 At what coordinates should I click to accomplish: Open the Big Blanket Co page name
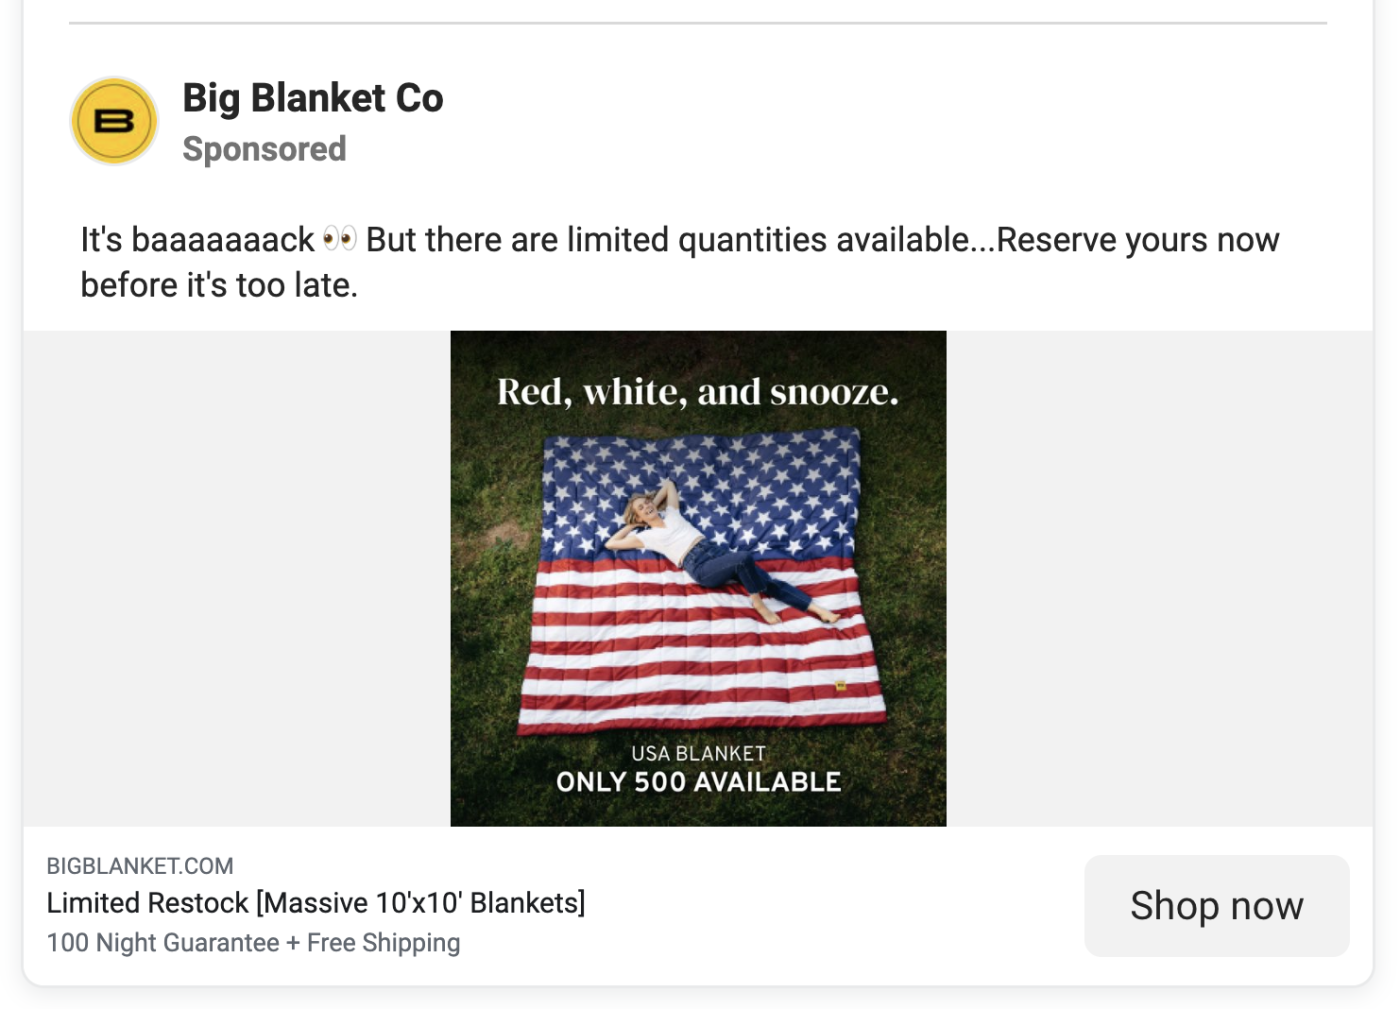coord(313,98)
